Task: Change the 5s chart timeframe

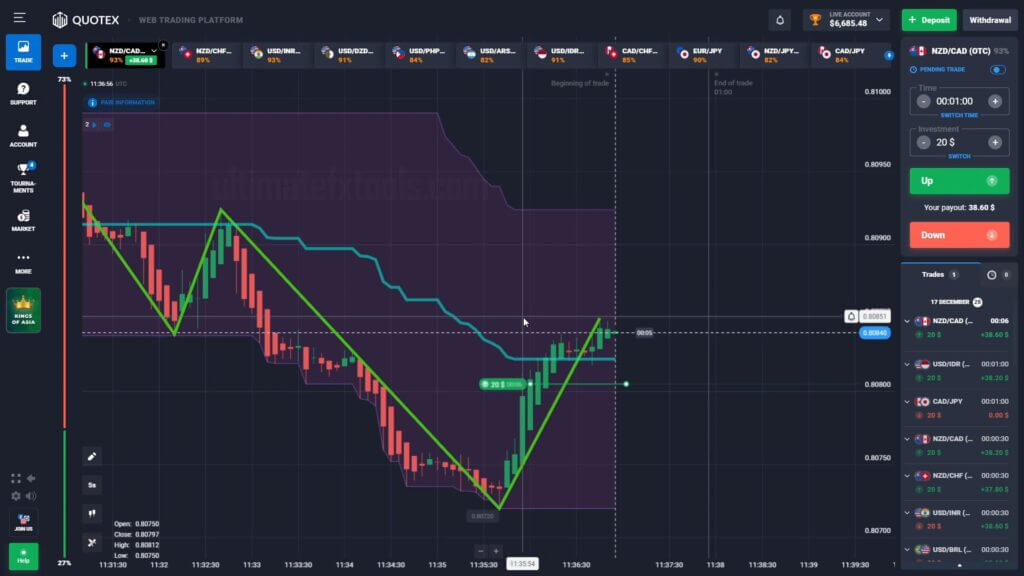Action: (92, 485)
